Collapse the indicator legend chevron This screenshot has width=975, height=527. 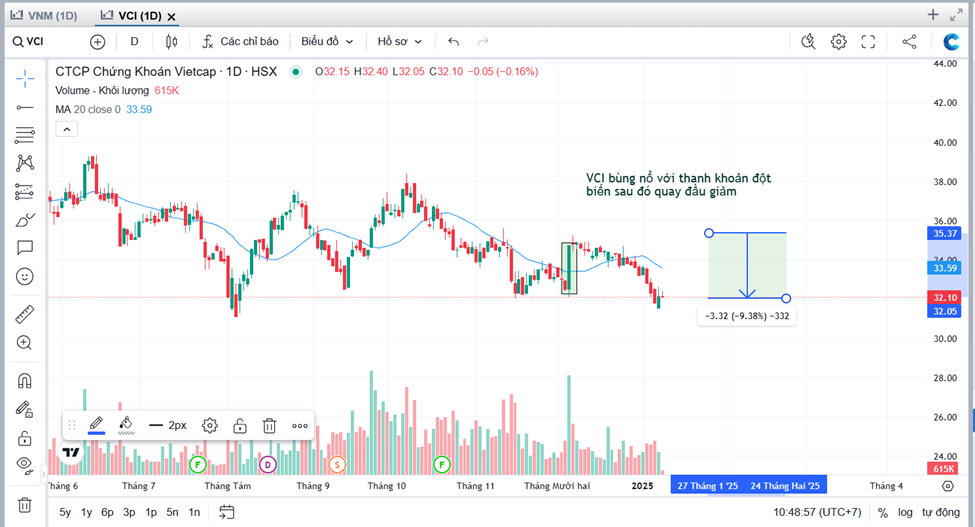coord(67,129)
